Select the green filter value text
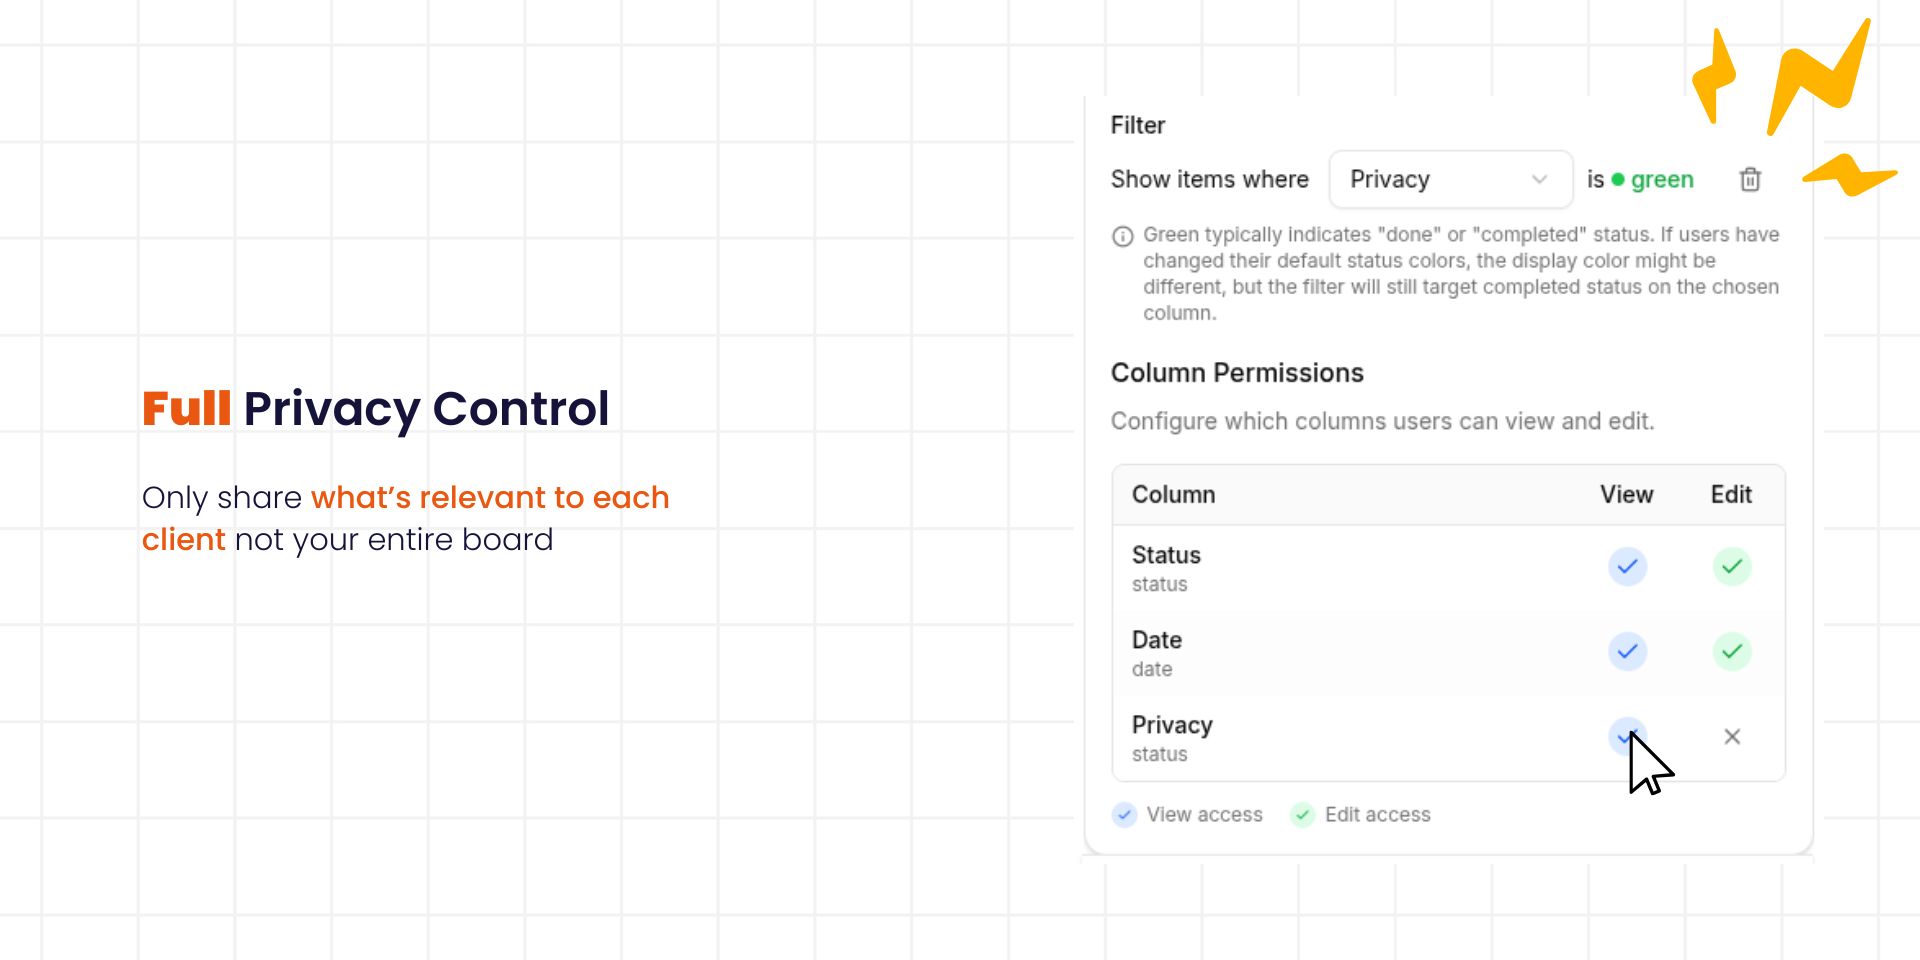The image size is (1920, 960). click(1662, 180)
